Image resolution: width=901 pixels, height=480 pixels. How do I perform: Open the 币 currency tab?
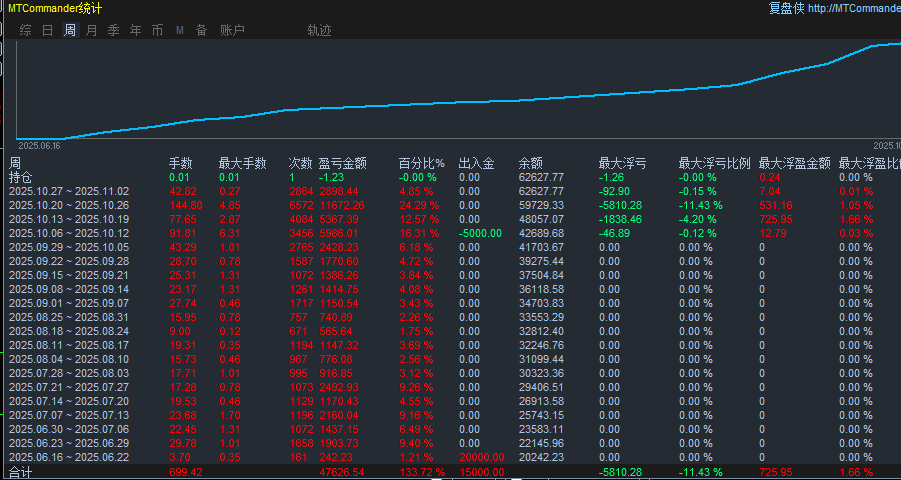click(x=157, y=30)
